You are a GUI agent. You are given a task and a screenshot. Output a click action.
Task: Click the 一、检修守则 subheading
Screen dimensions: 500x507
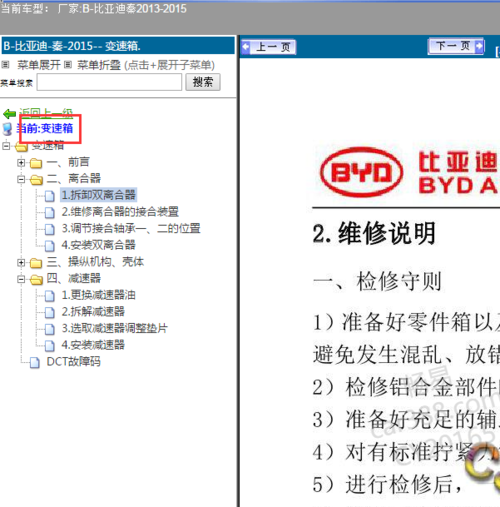[377, 281]
